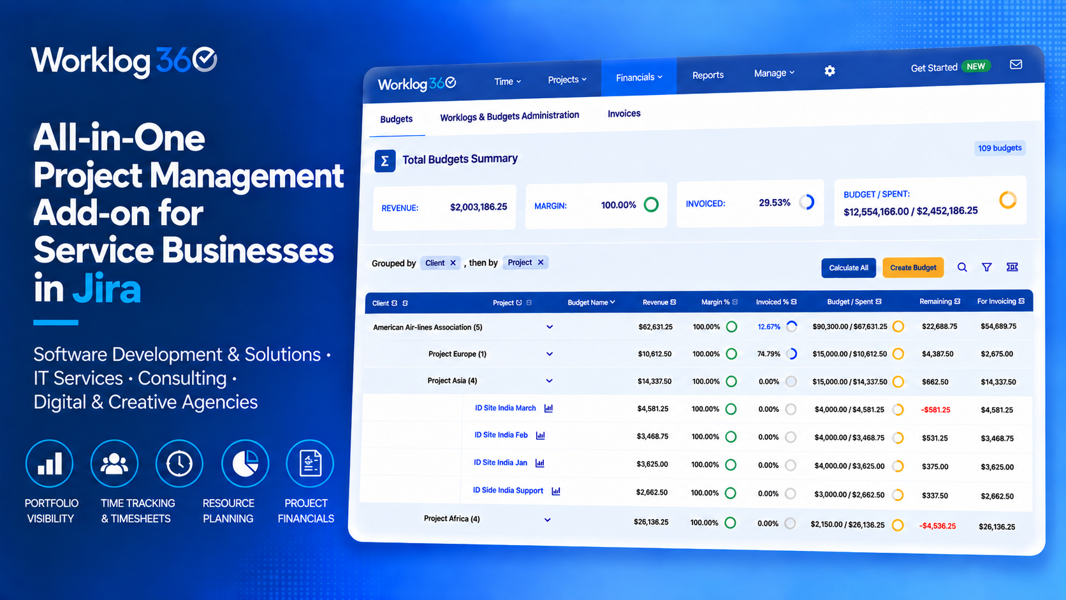The image size is (1066, 600).
Task: Sort by Revenue column icon
Action: coord(673,302)
